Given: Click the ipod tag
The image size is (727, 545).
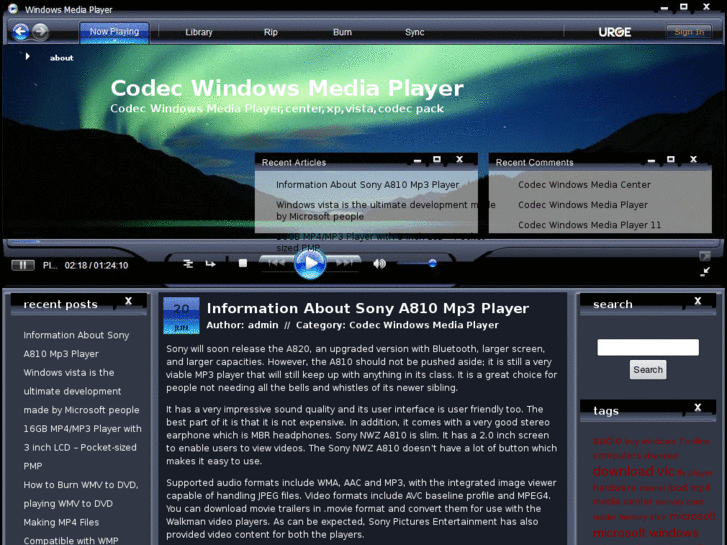Looking at the screenshot, I should point(677,487).
